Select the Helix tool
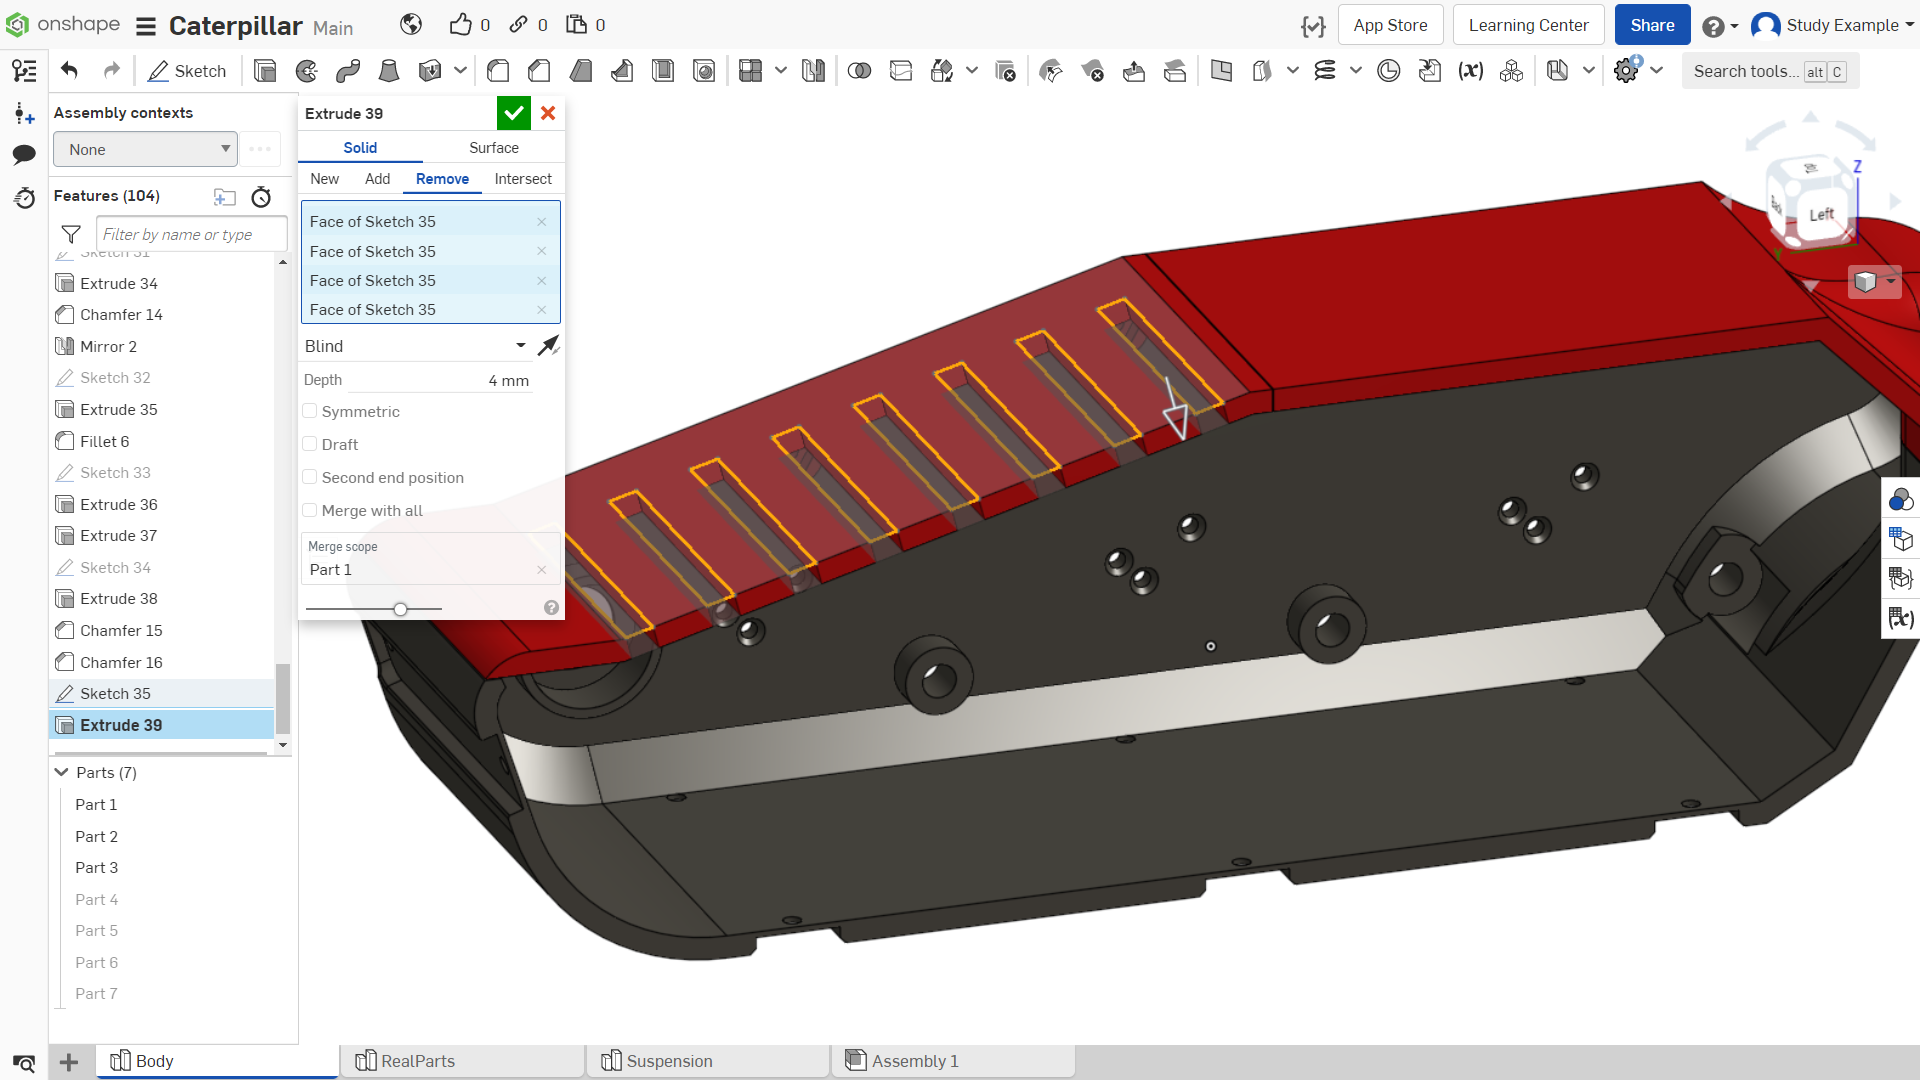 (1325, 71)
